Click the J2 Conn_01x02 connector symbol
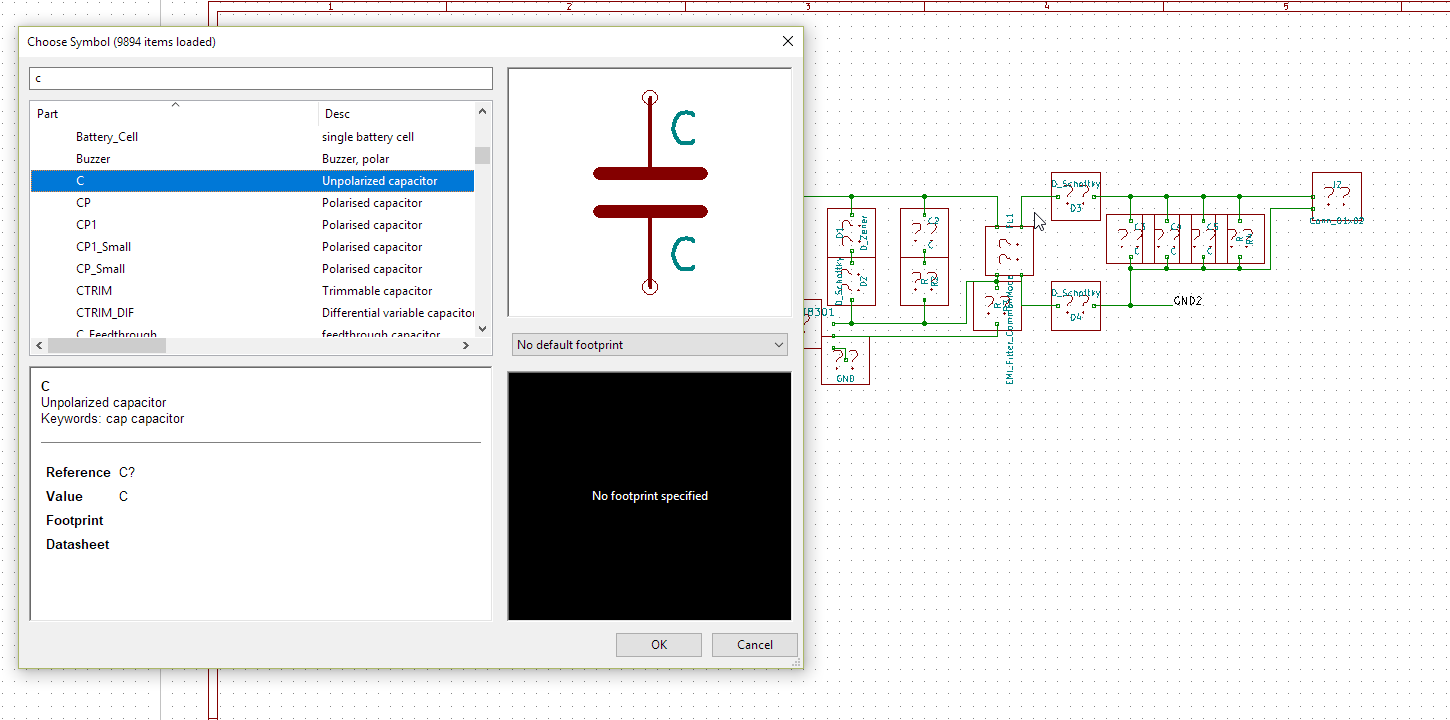 coord(1336,196)
